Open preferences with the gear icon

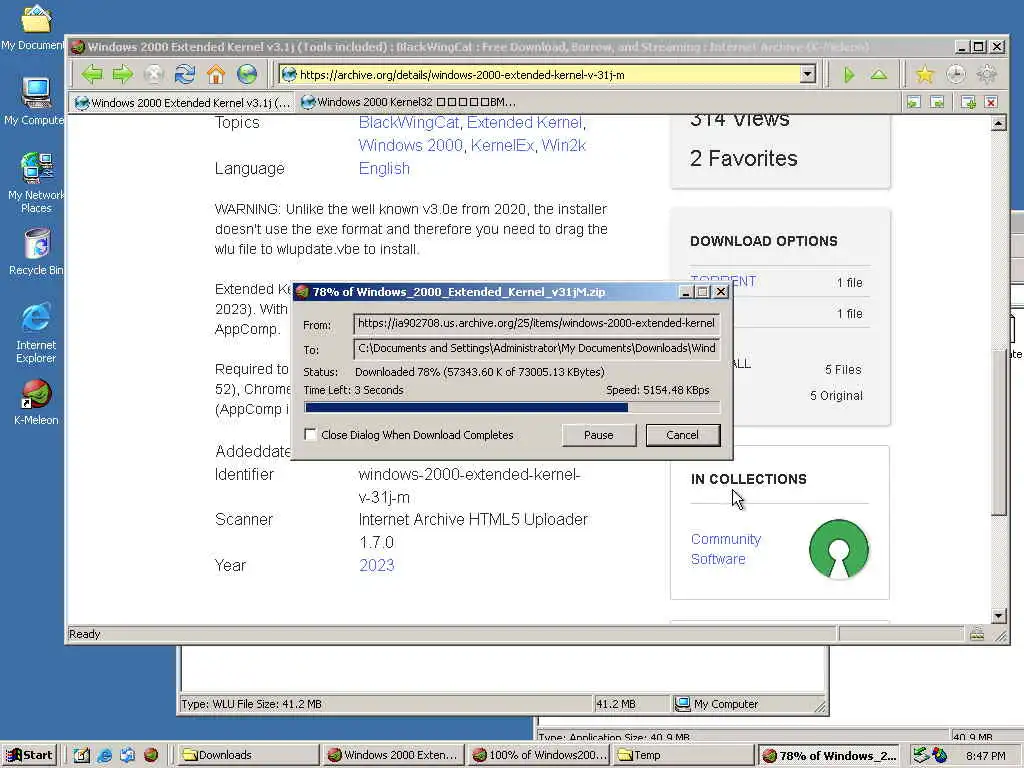tap(986, 74)
